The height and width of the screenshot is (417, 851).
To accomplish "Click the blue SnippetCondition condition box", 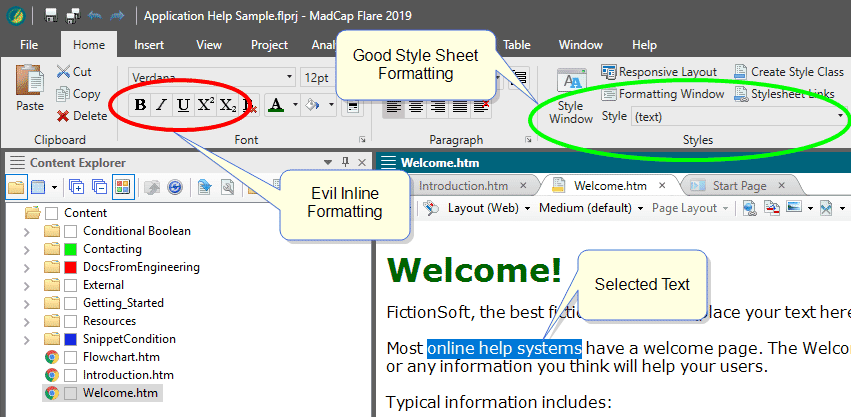I will pos(71,339).
